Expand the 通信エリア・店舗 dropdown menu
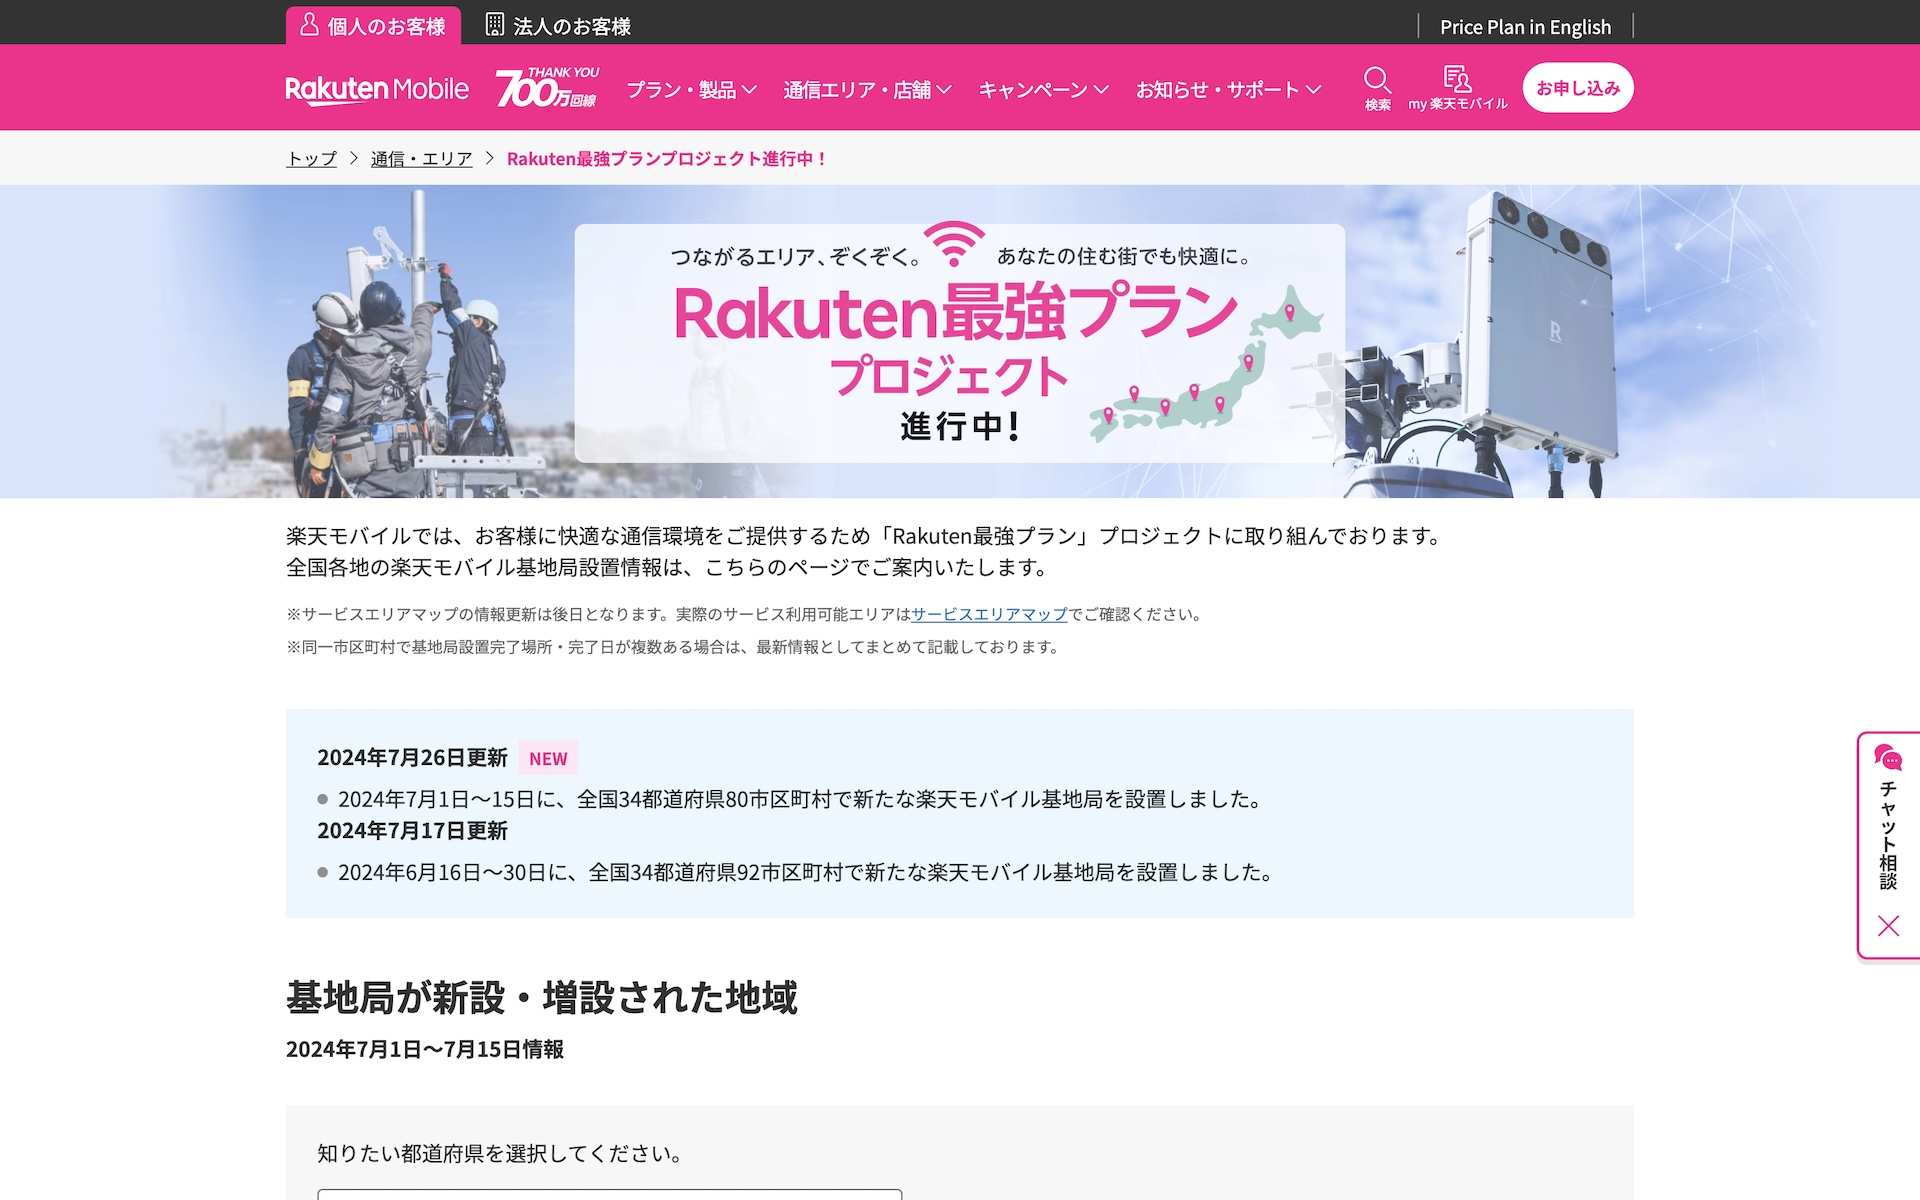Image resolution: width=1920 pixels, height=1200 pixels. (866, 90)
